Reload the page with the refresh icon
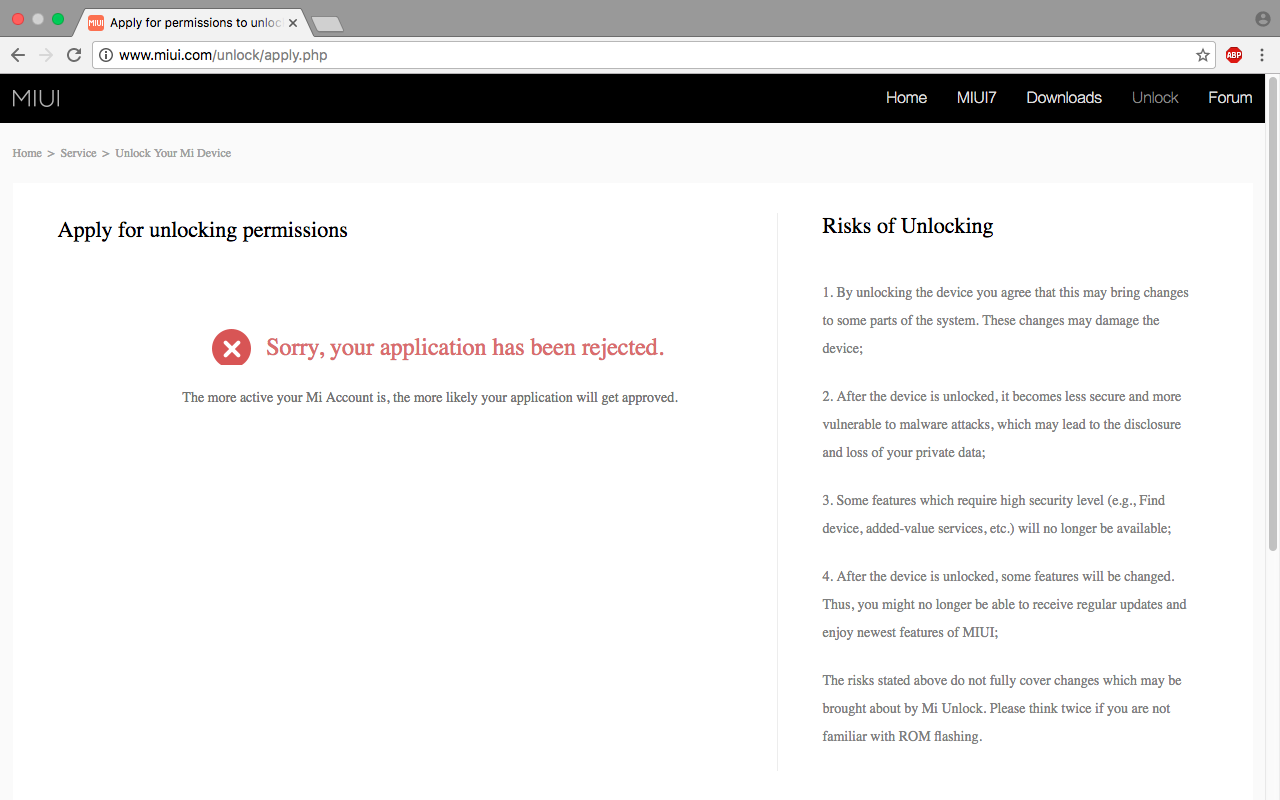 (x=74, y=55)
